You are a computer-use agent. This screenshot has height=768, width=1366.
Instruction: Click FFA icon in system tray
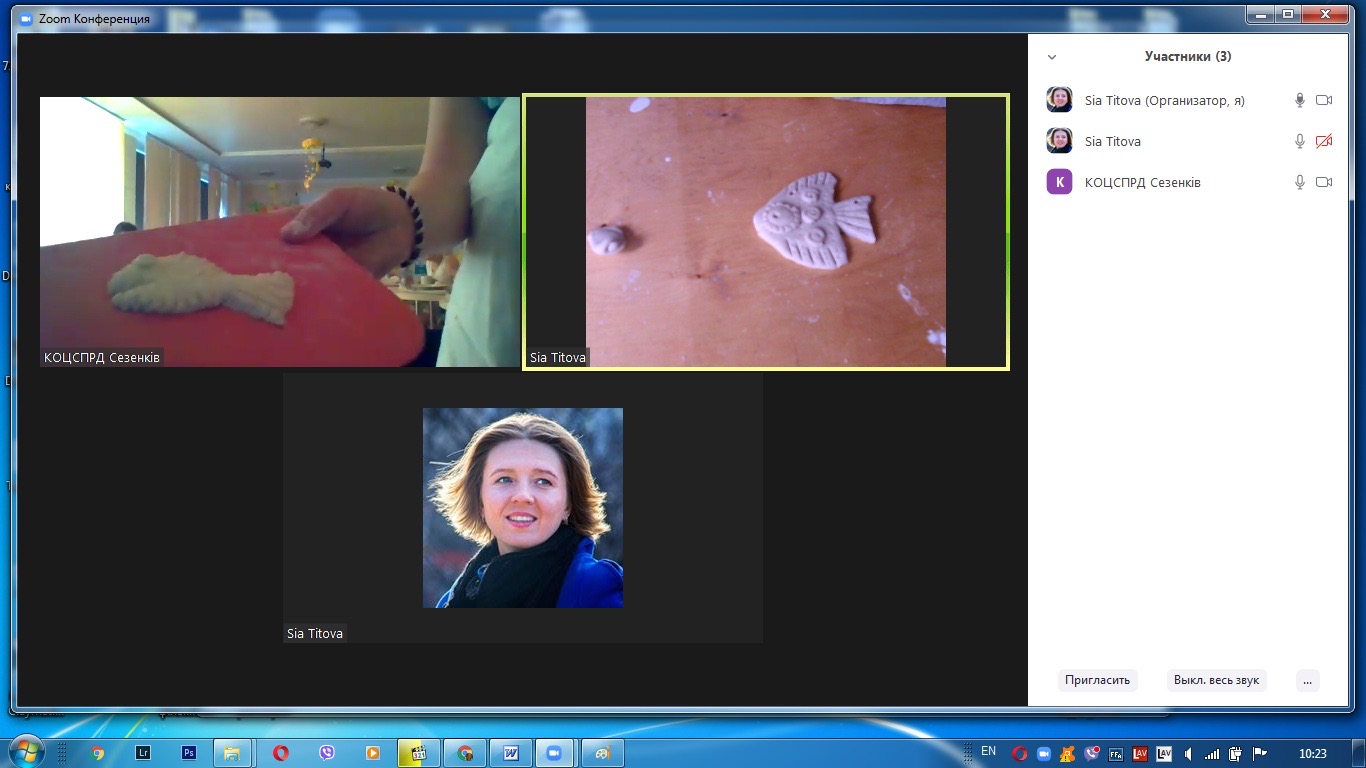click(1116, 754)
